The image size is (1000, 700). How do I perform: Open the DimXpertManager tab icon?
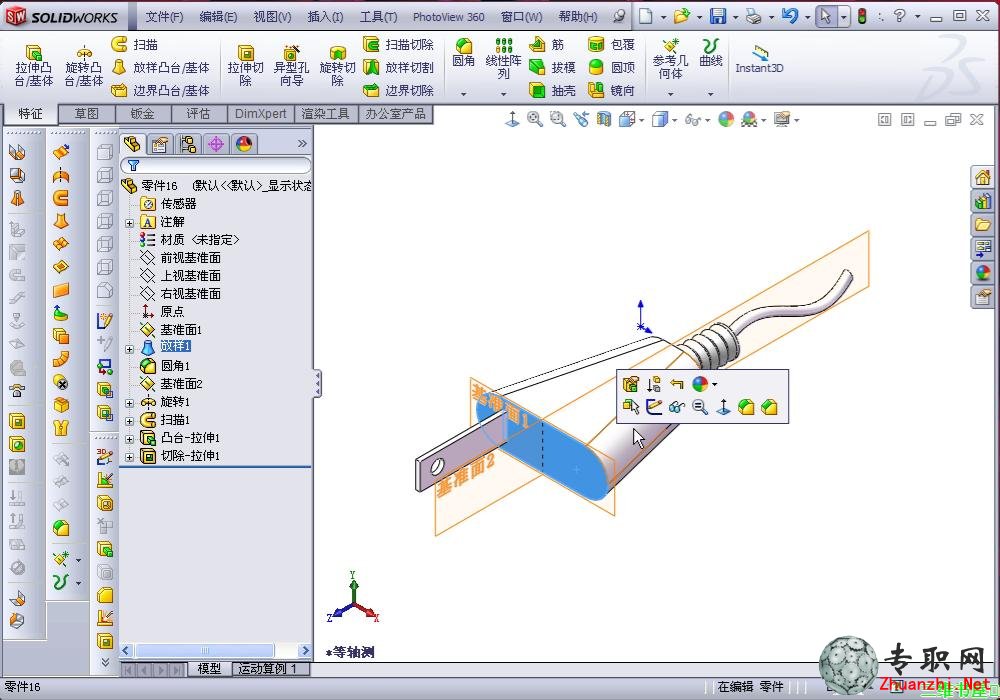216,144
